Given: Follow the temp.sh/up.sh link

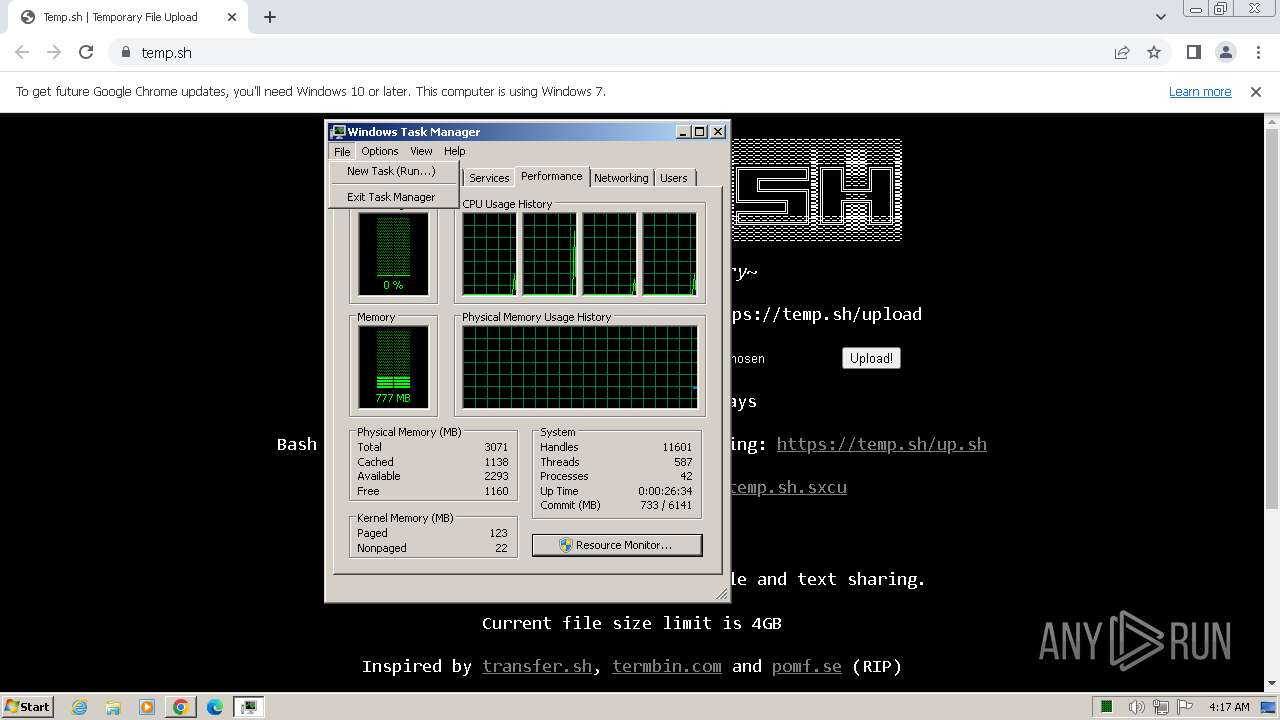Looking at the screenshot, I should pyautogui.click(x=881, y=444).
